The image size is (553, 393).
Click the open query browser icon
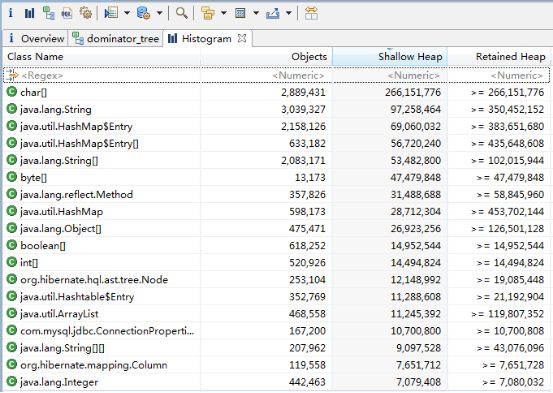point(143,13)
